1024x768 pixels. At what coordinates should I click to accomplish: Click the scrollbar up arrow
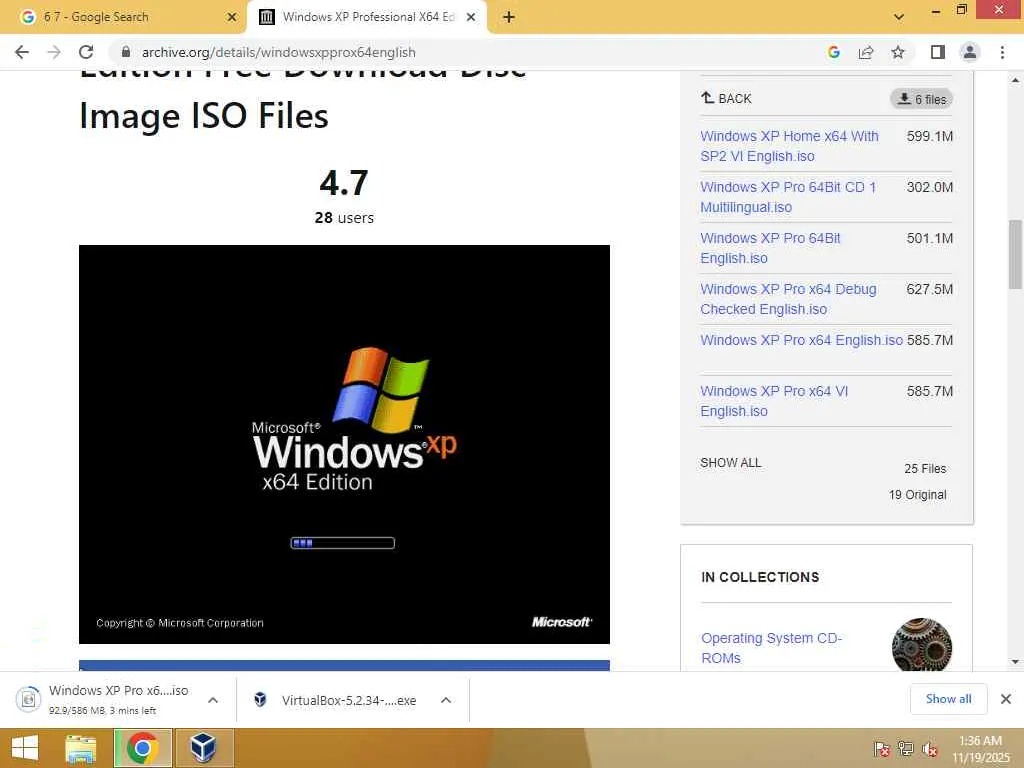click(x=1015, y=80)
